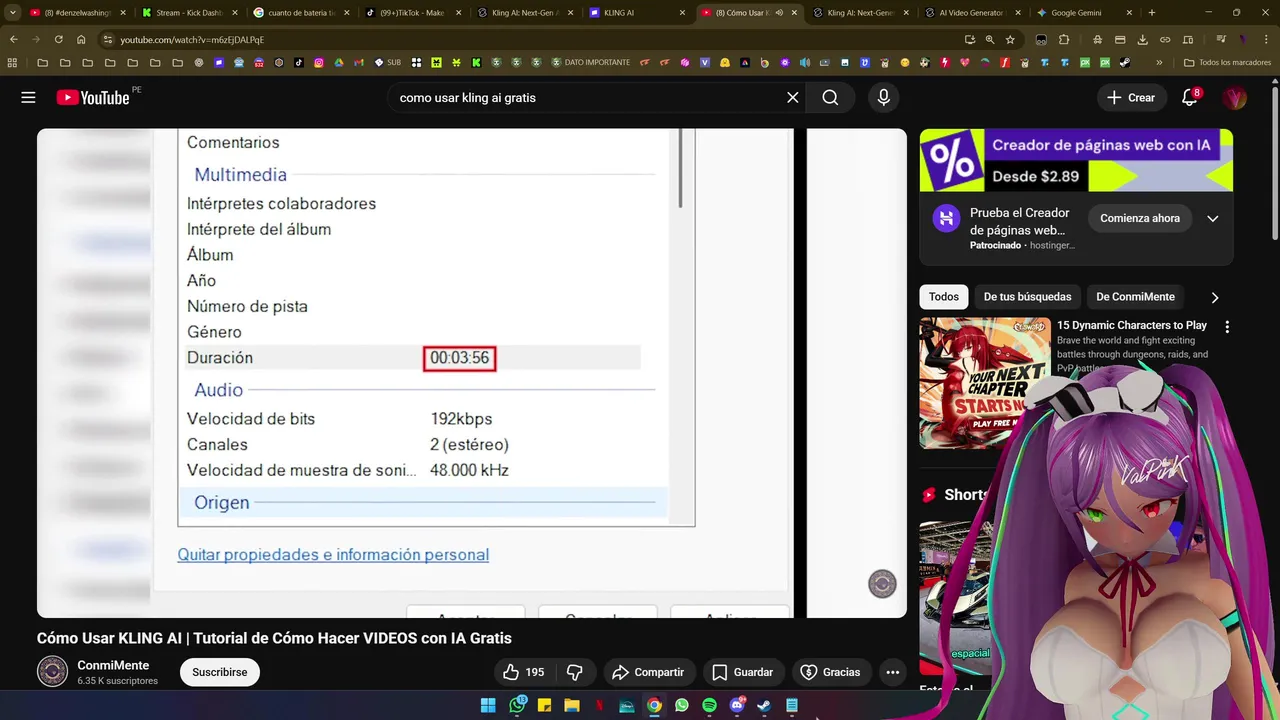The height and width of the screenshot is (720, 1280).
Task: Subscribe with the Suscribirse button
Action: click(220, 672)
